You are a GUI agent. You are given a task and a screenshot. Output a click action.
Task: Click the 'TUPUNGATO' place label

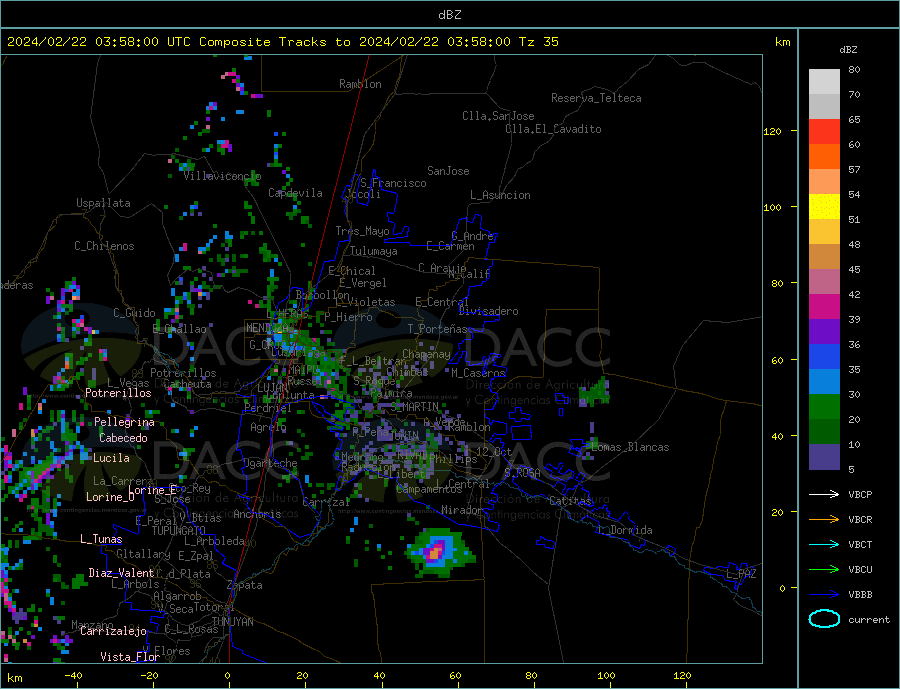(x=179, y=531)
